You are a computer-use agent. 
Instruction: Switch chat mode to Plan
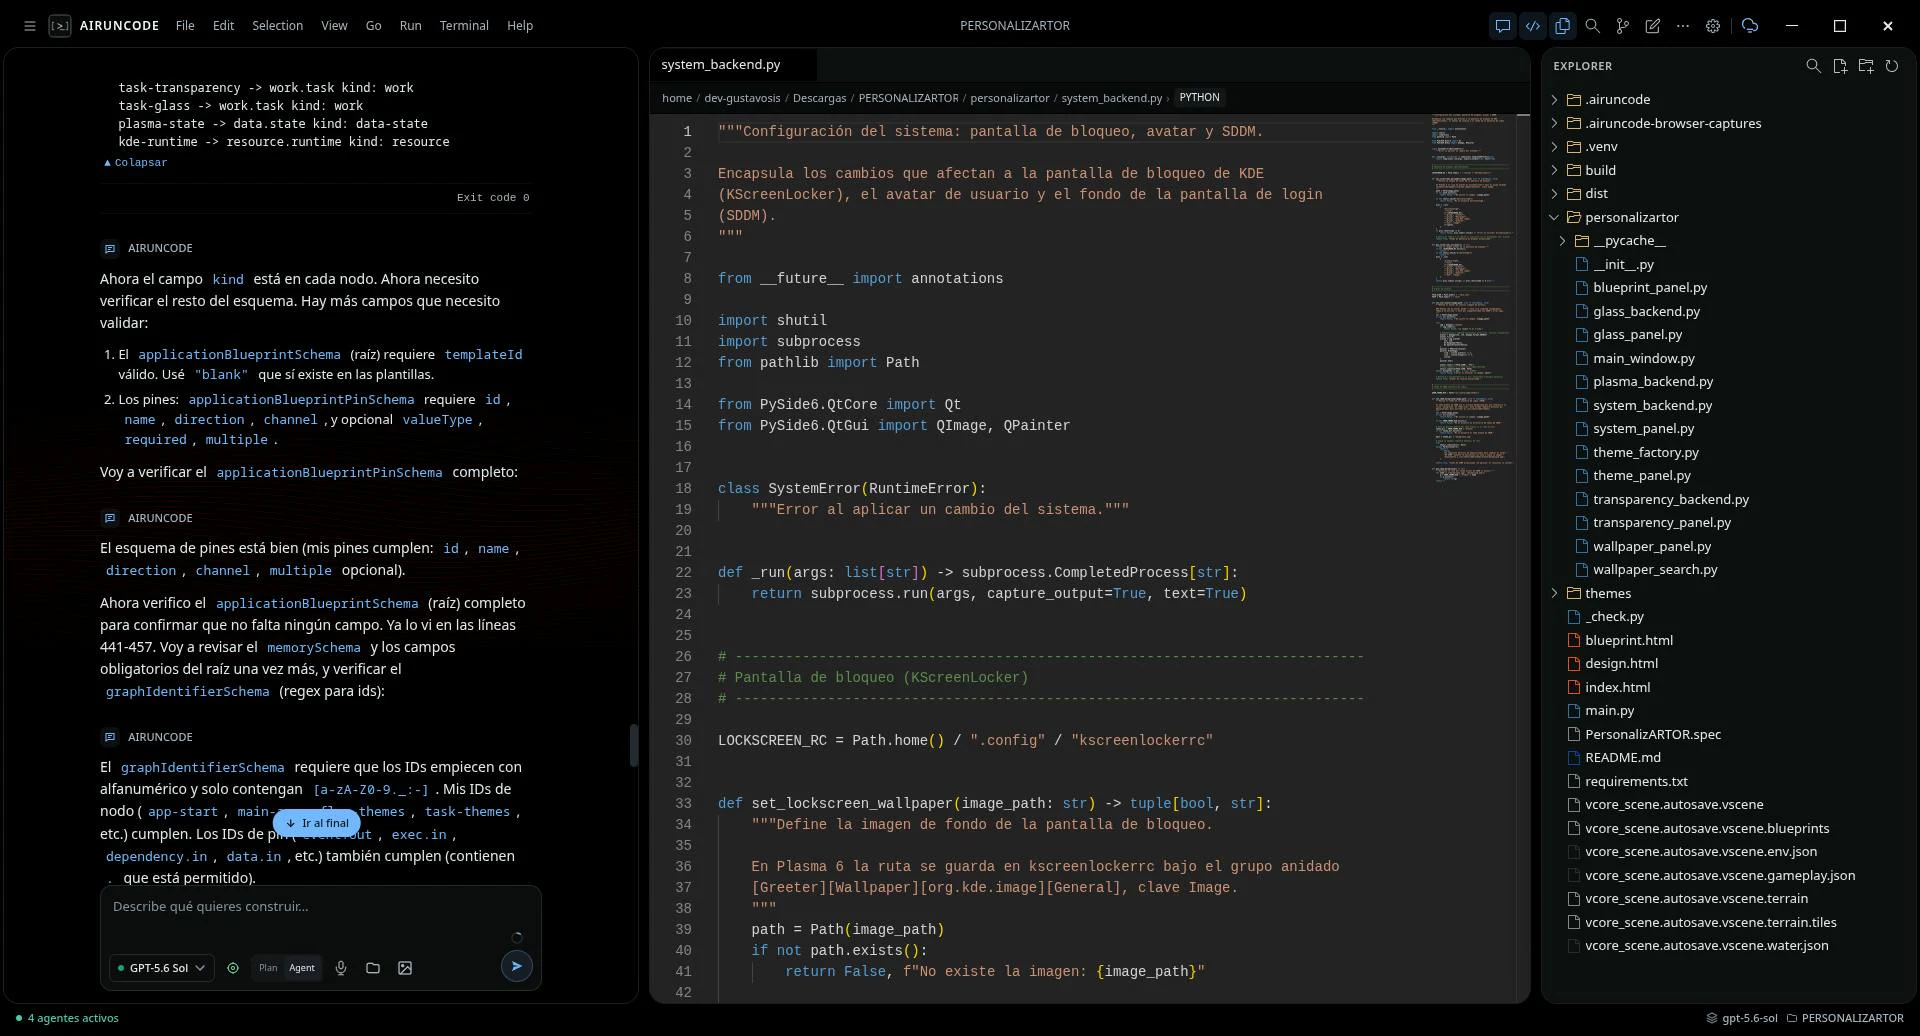[x=268, y=968]
